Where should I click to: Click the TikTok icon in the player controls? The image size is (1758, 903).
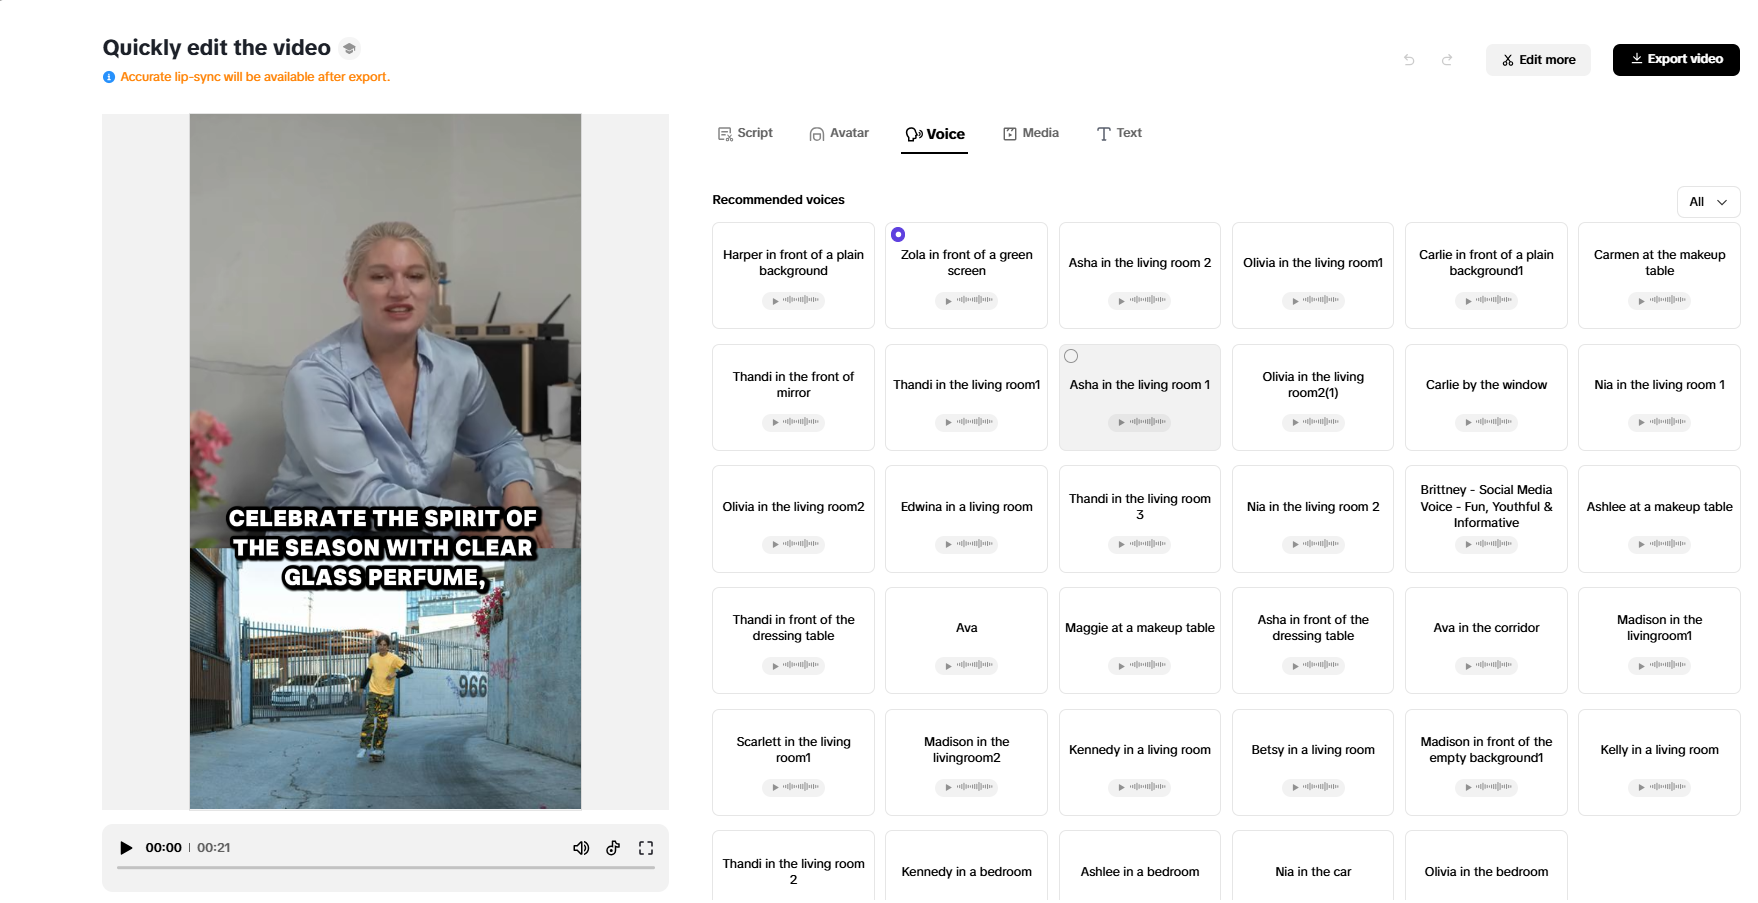tap(613, 847)
